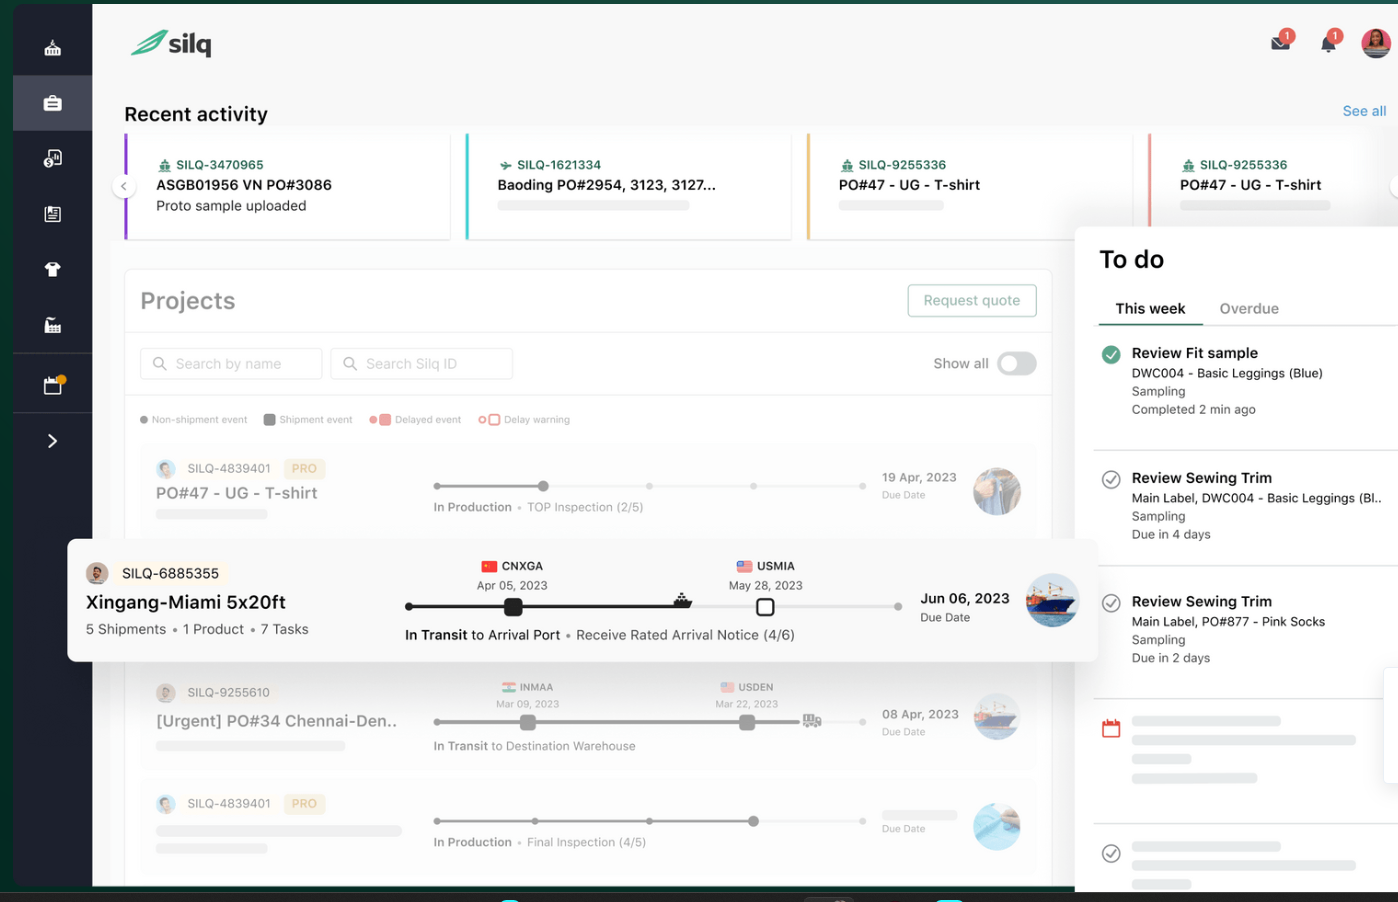The height and width of the screenshot is (902, 1398).
Task: Click magnifier in Search Silq ID field
Action: [350, 364]
